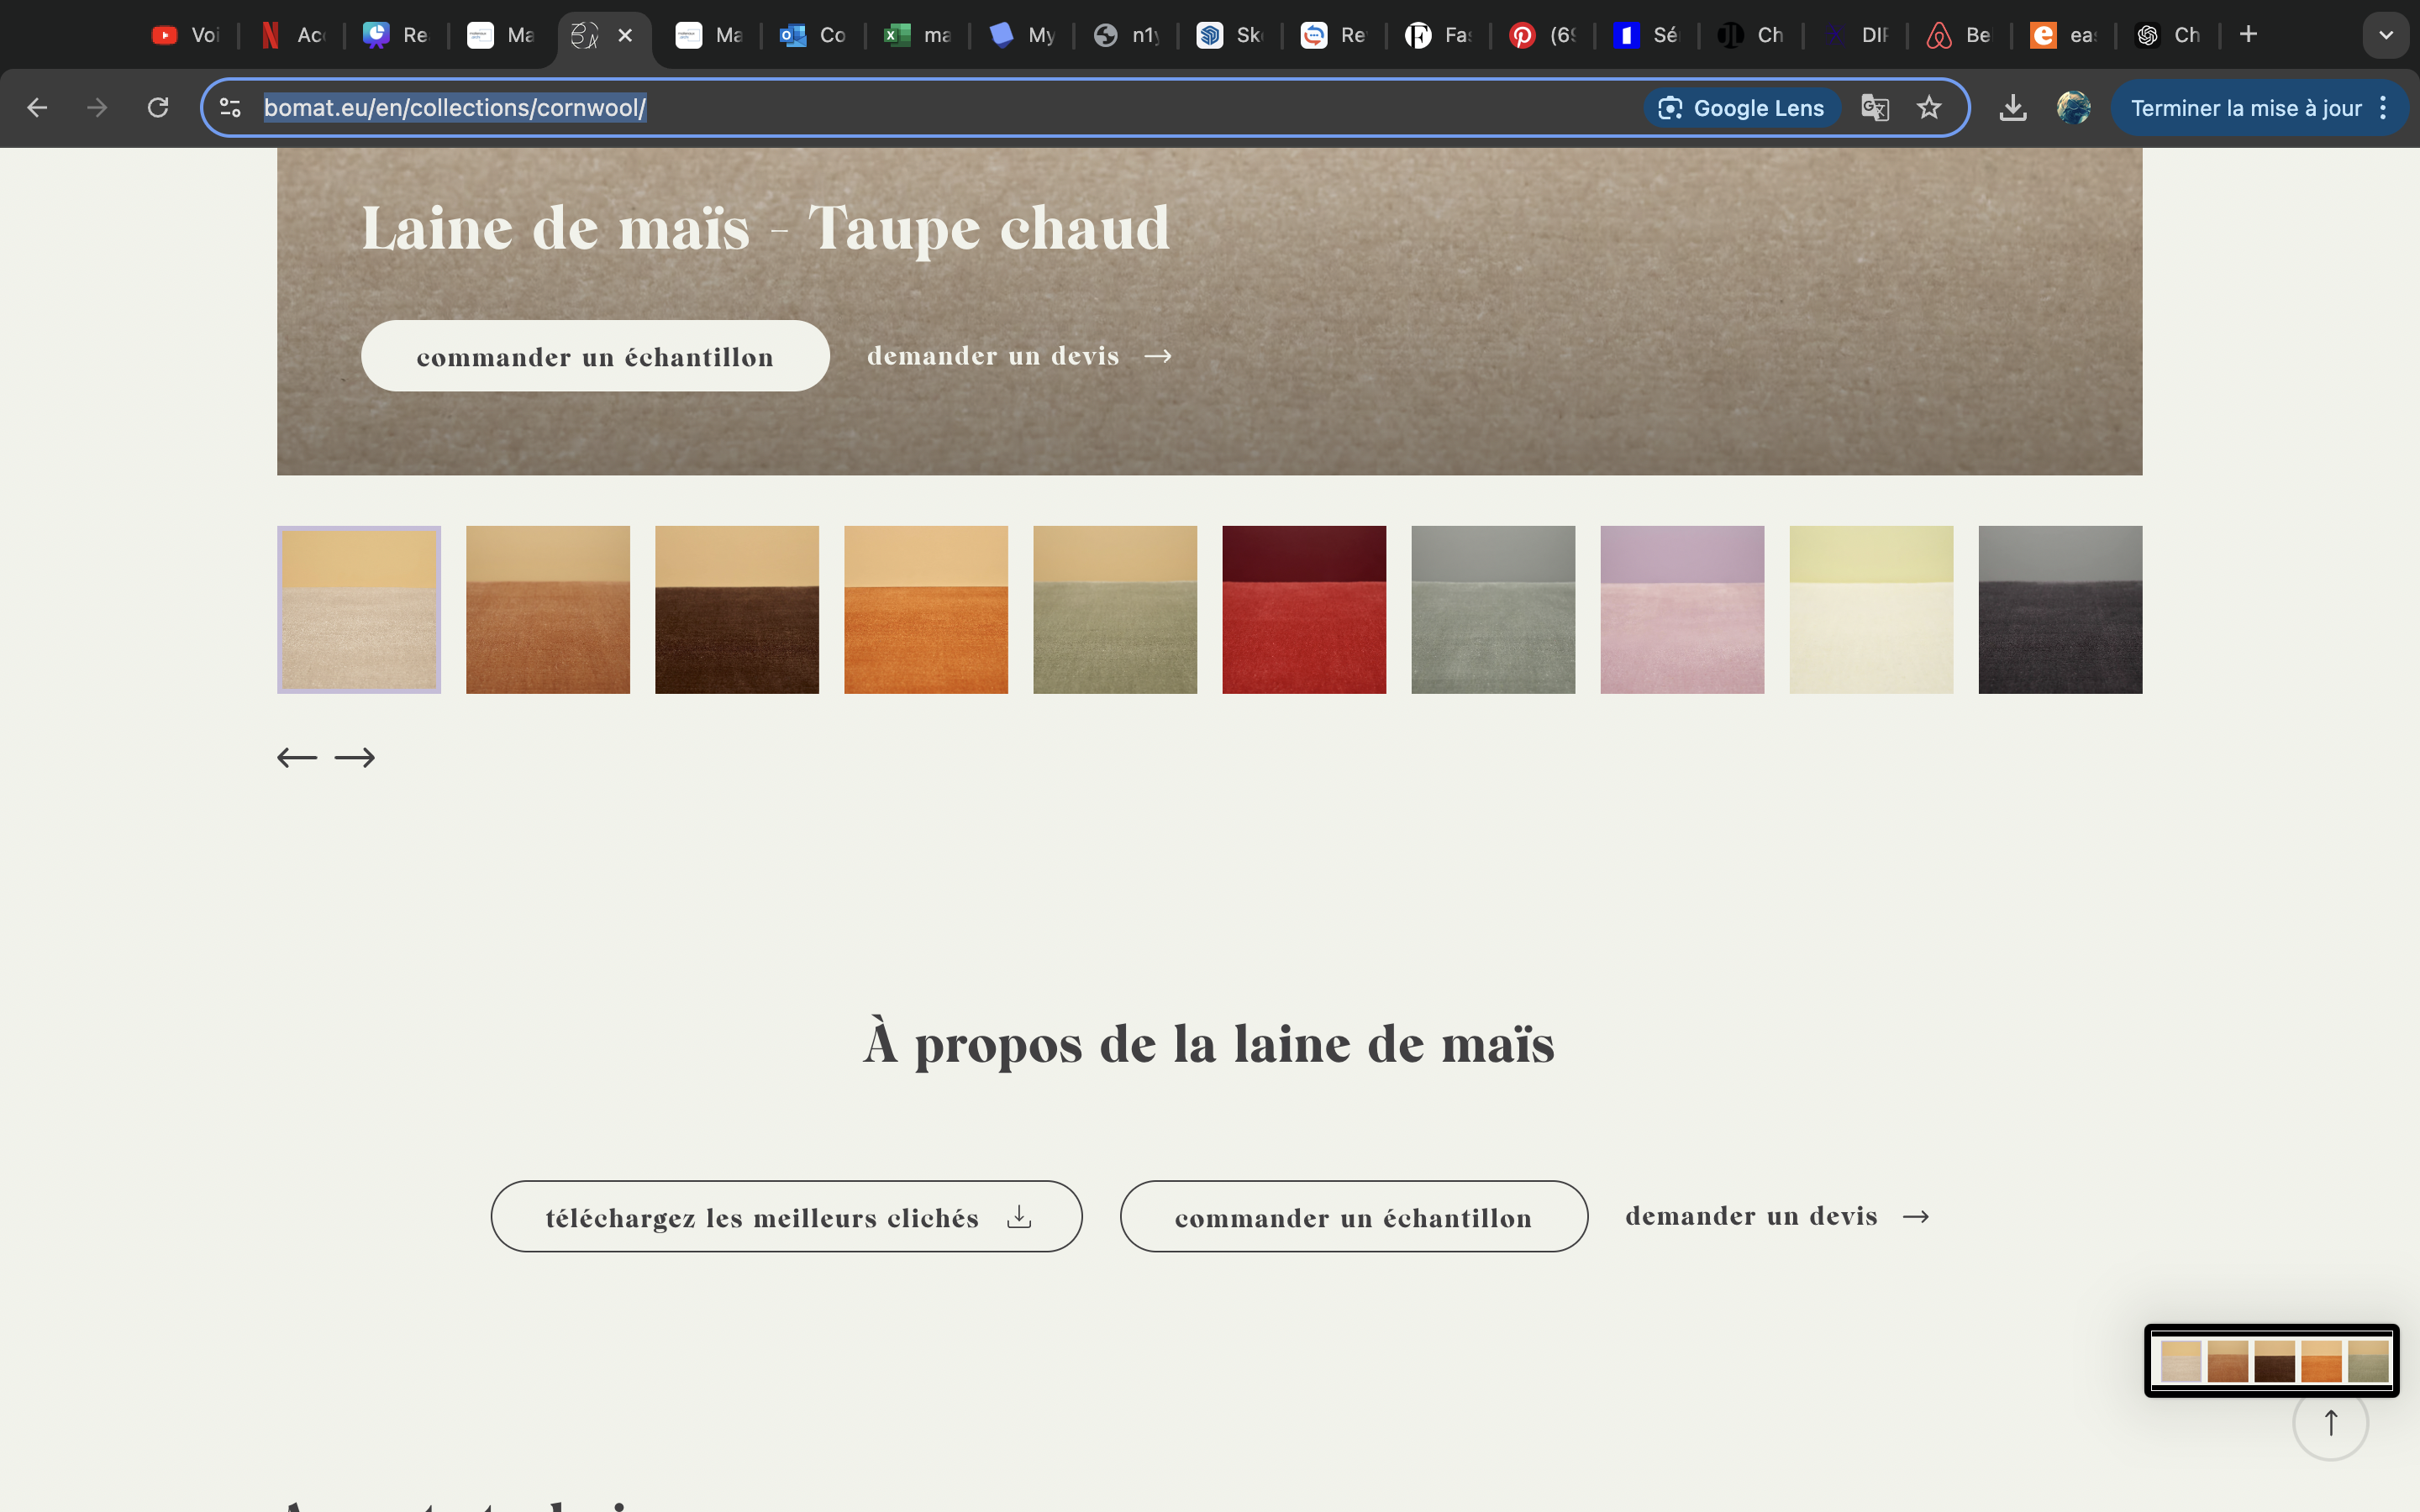Switch to the Netflix tab

tap(291, 35)
